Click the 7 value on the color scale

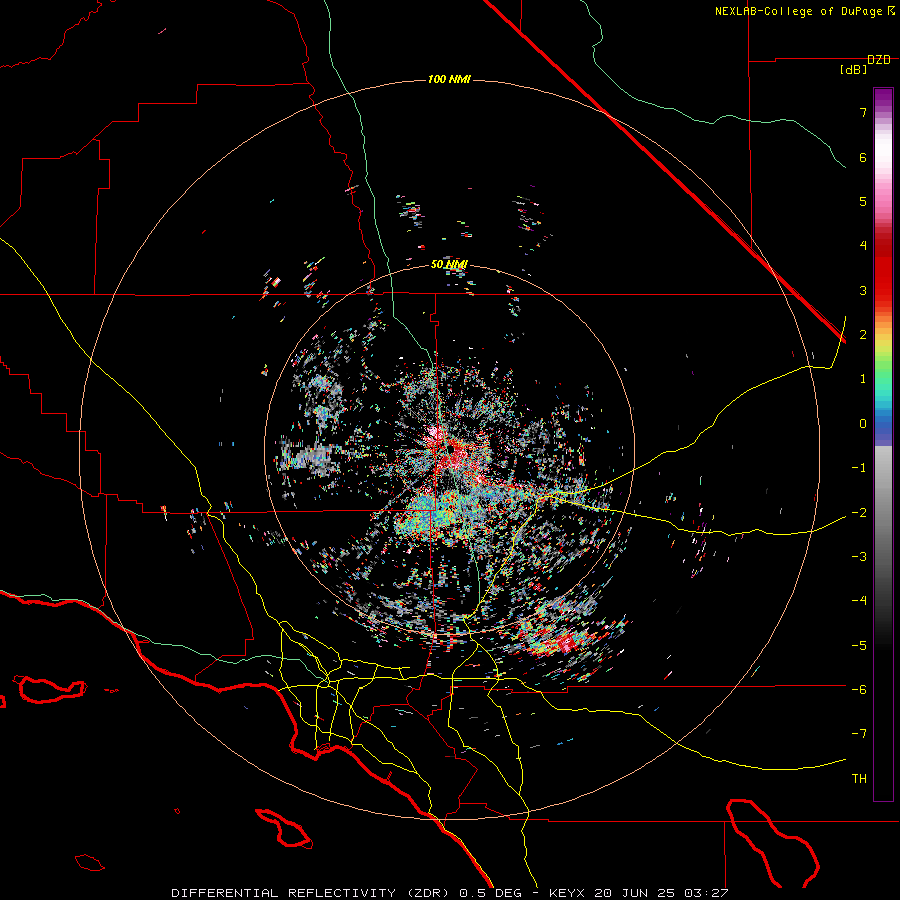(863, 112)
